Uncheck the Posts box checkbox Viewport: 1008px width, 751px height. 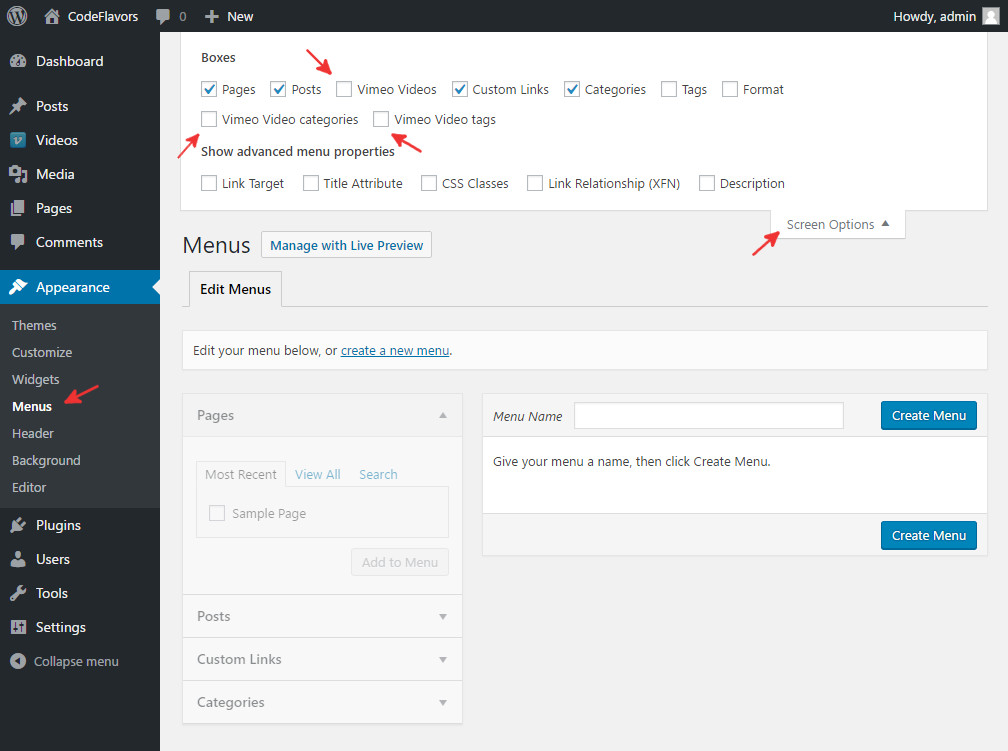tap(278, 89)
